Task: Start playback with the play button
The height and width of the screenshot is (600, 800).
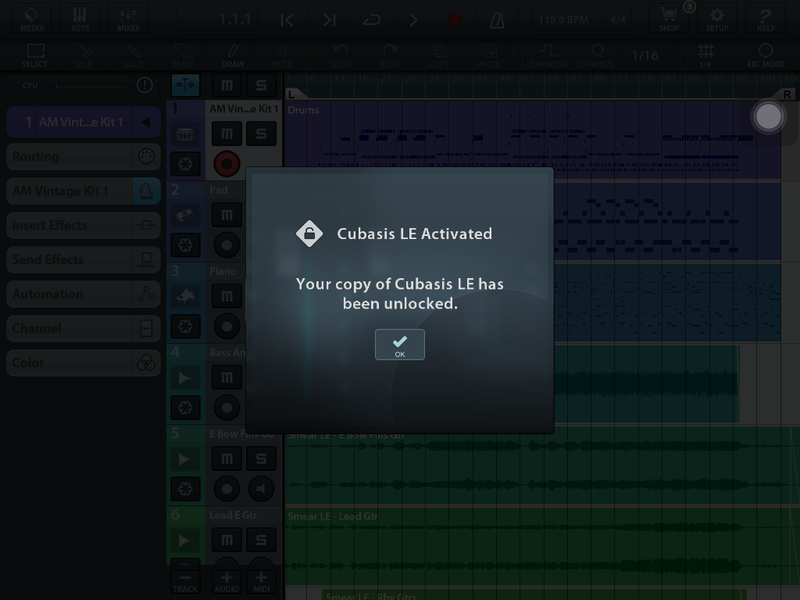Action: (413, 20)
